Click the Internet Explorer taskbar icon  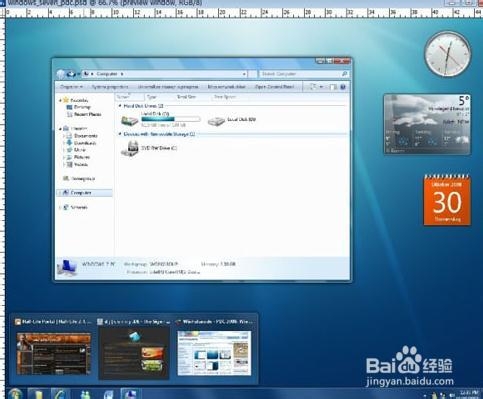pos(60,394)
